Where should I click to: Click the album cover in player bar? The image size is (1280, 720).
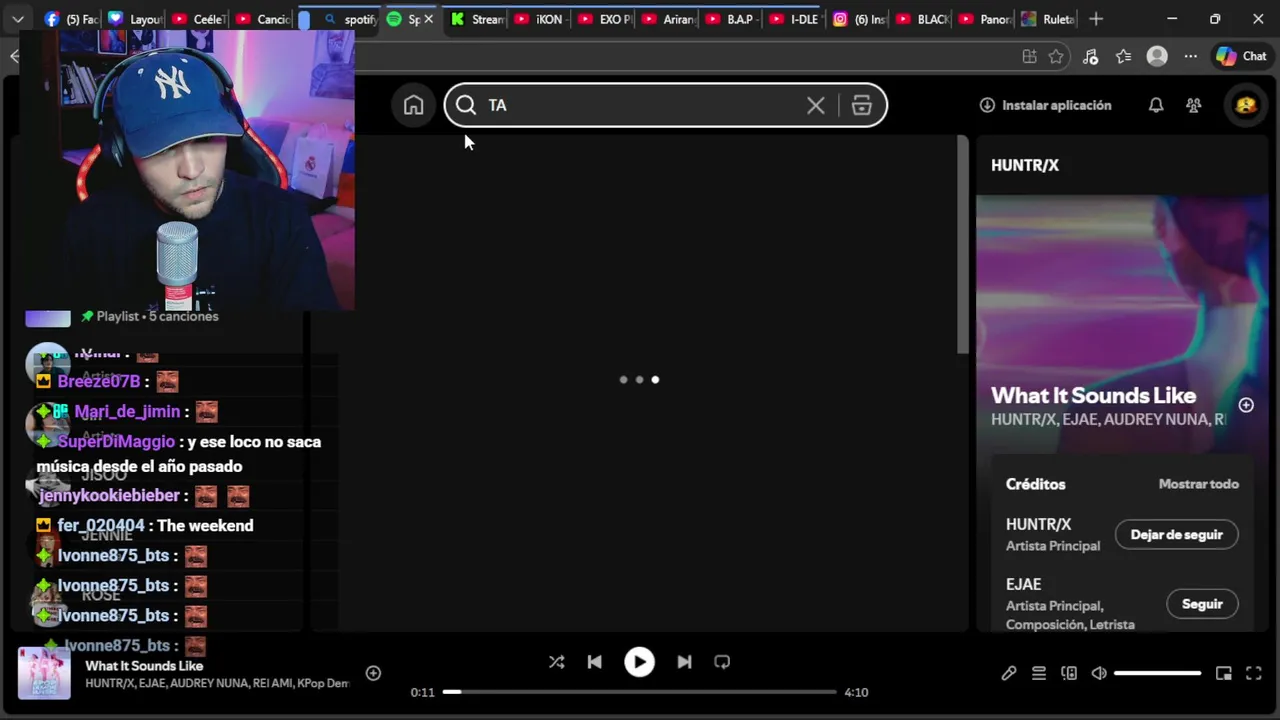point(44,673)
